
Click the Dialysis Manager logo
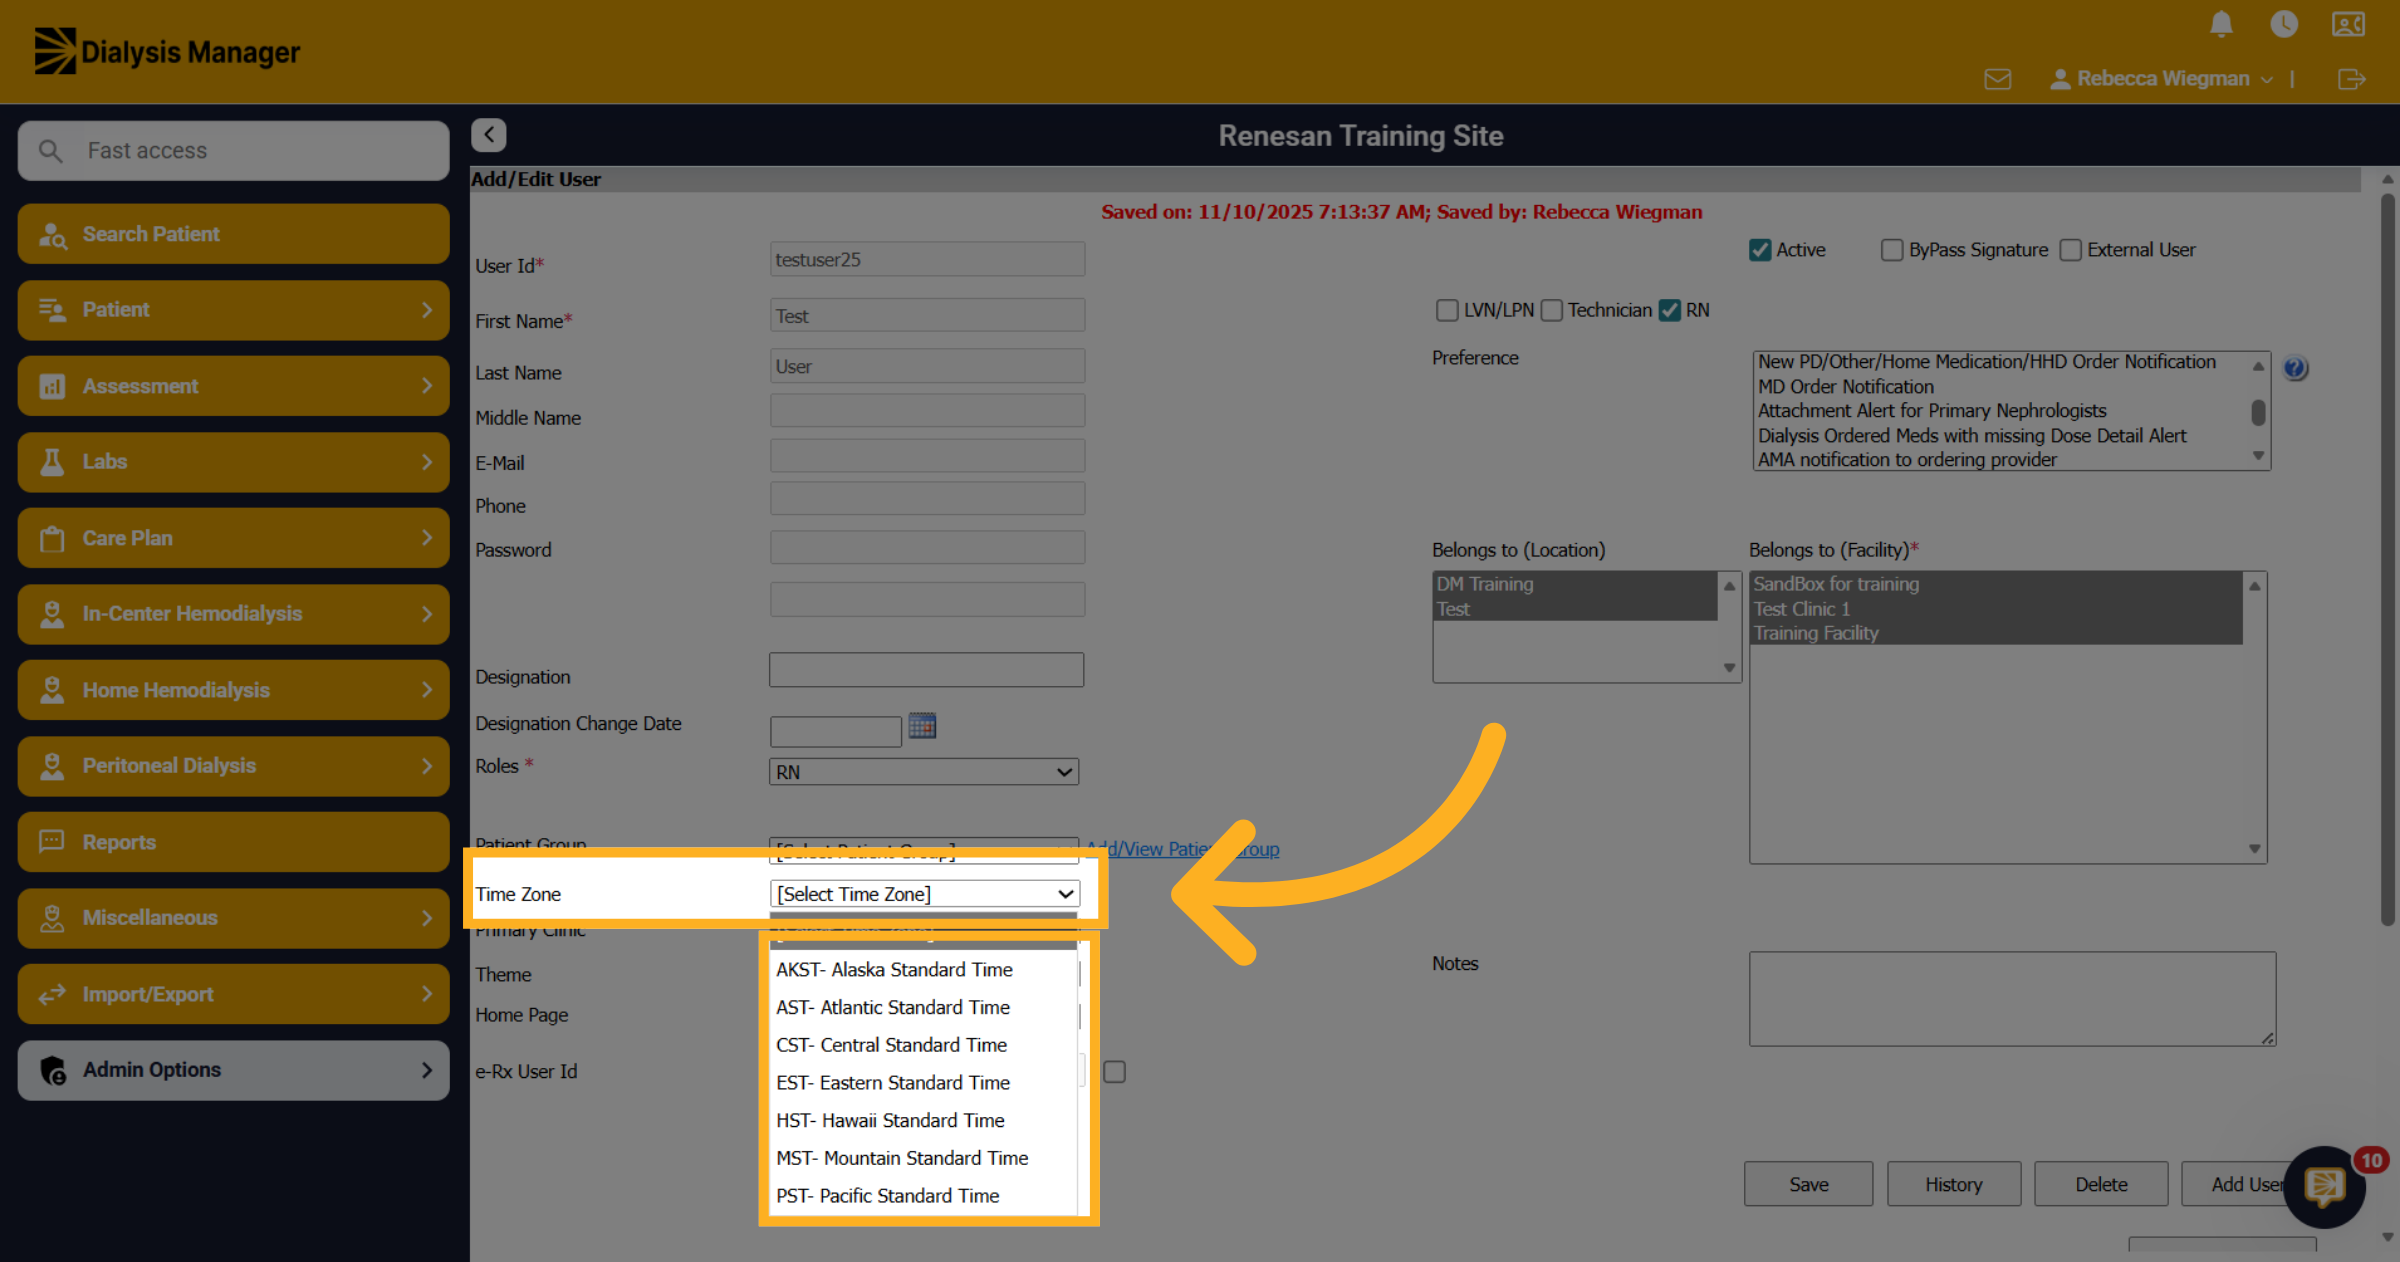167,51
